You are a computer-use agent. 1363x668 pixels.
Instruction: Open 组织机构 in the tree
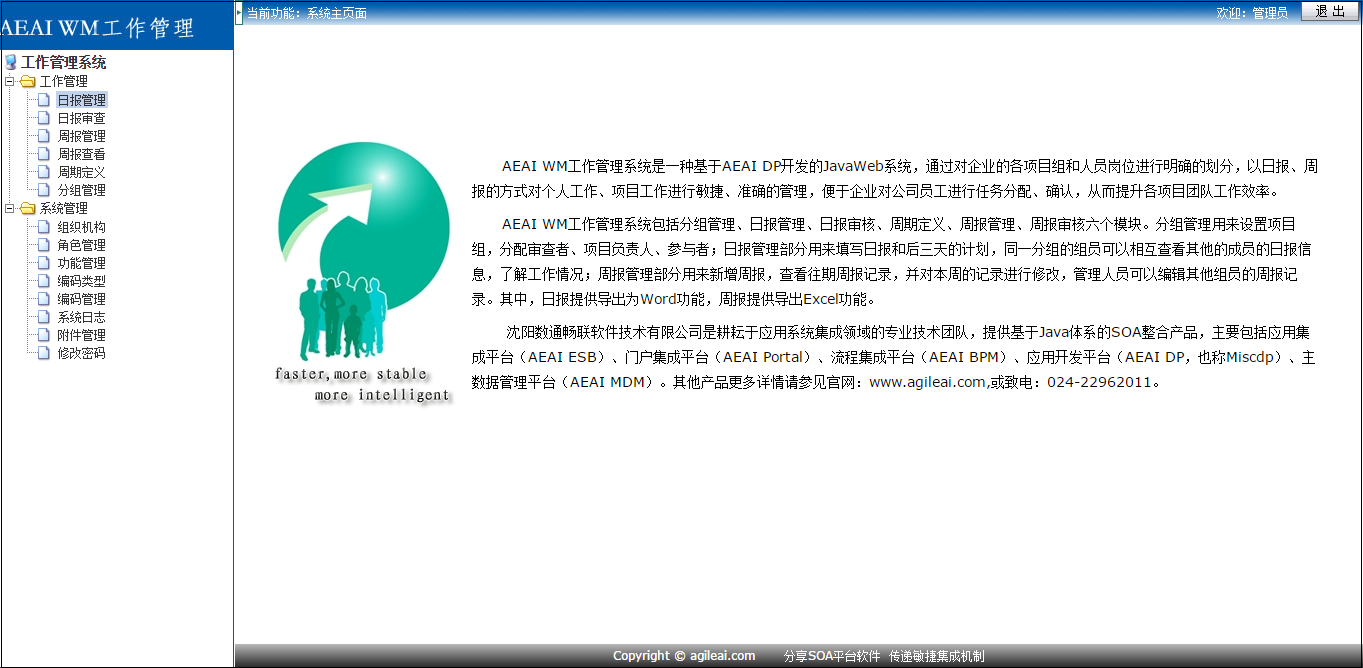pyautogui.click(x=81, y=227)
